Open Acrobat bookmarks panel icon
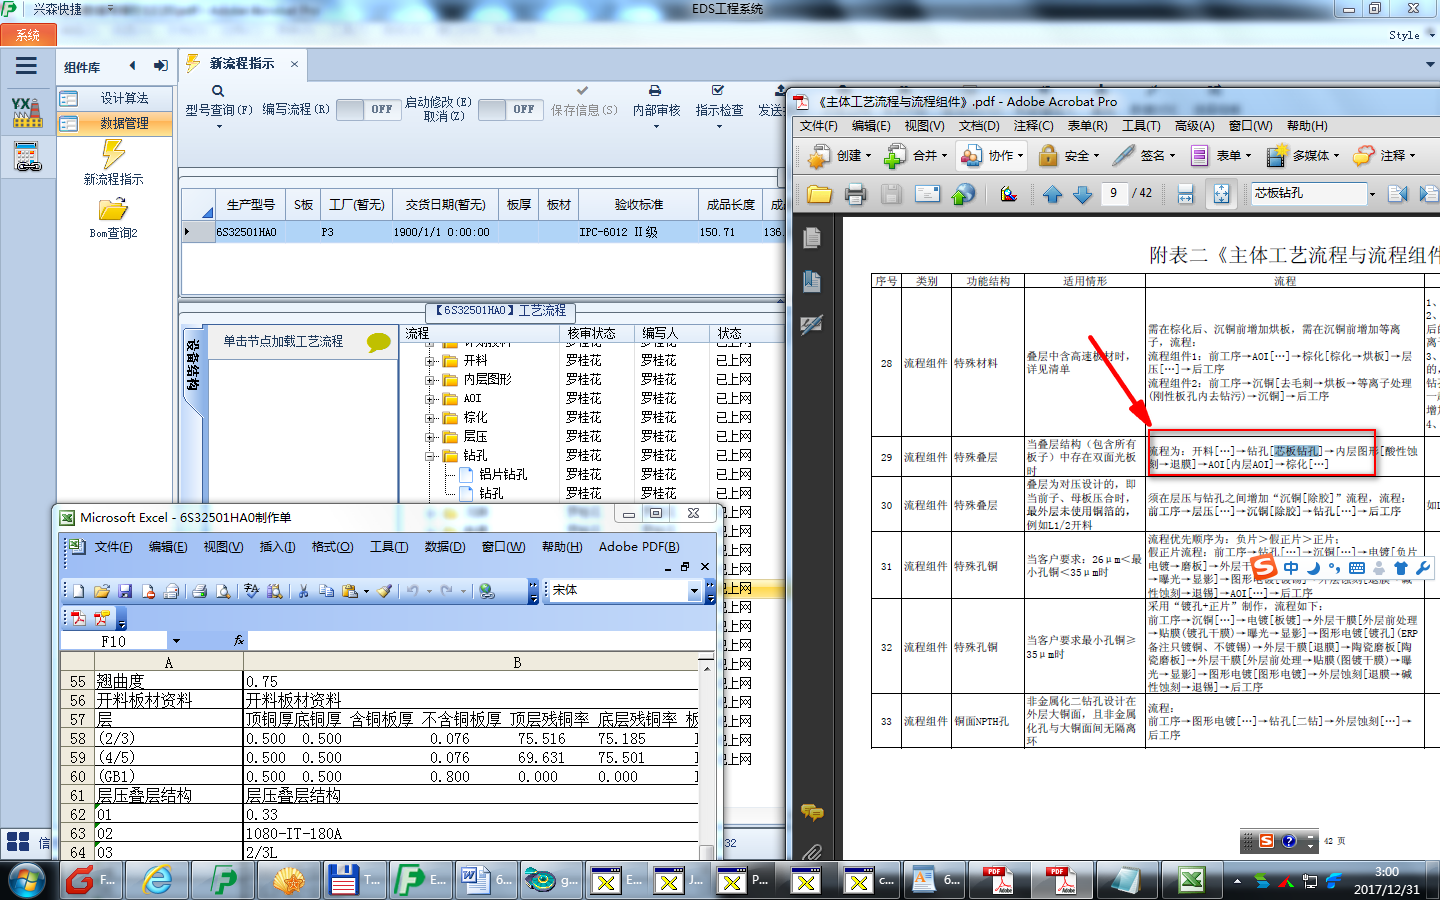 tap(812, 282)
